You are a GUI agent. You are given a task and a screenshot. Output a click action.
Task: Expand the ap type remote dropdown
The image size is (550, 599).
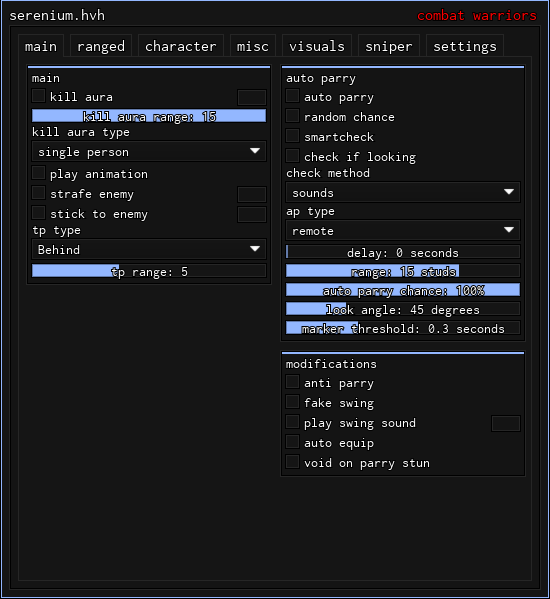click(x=403, y=230)
